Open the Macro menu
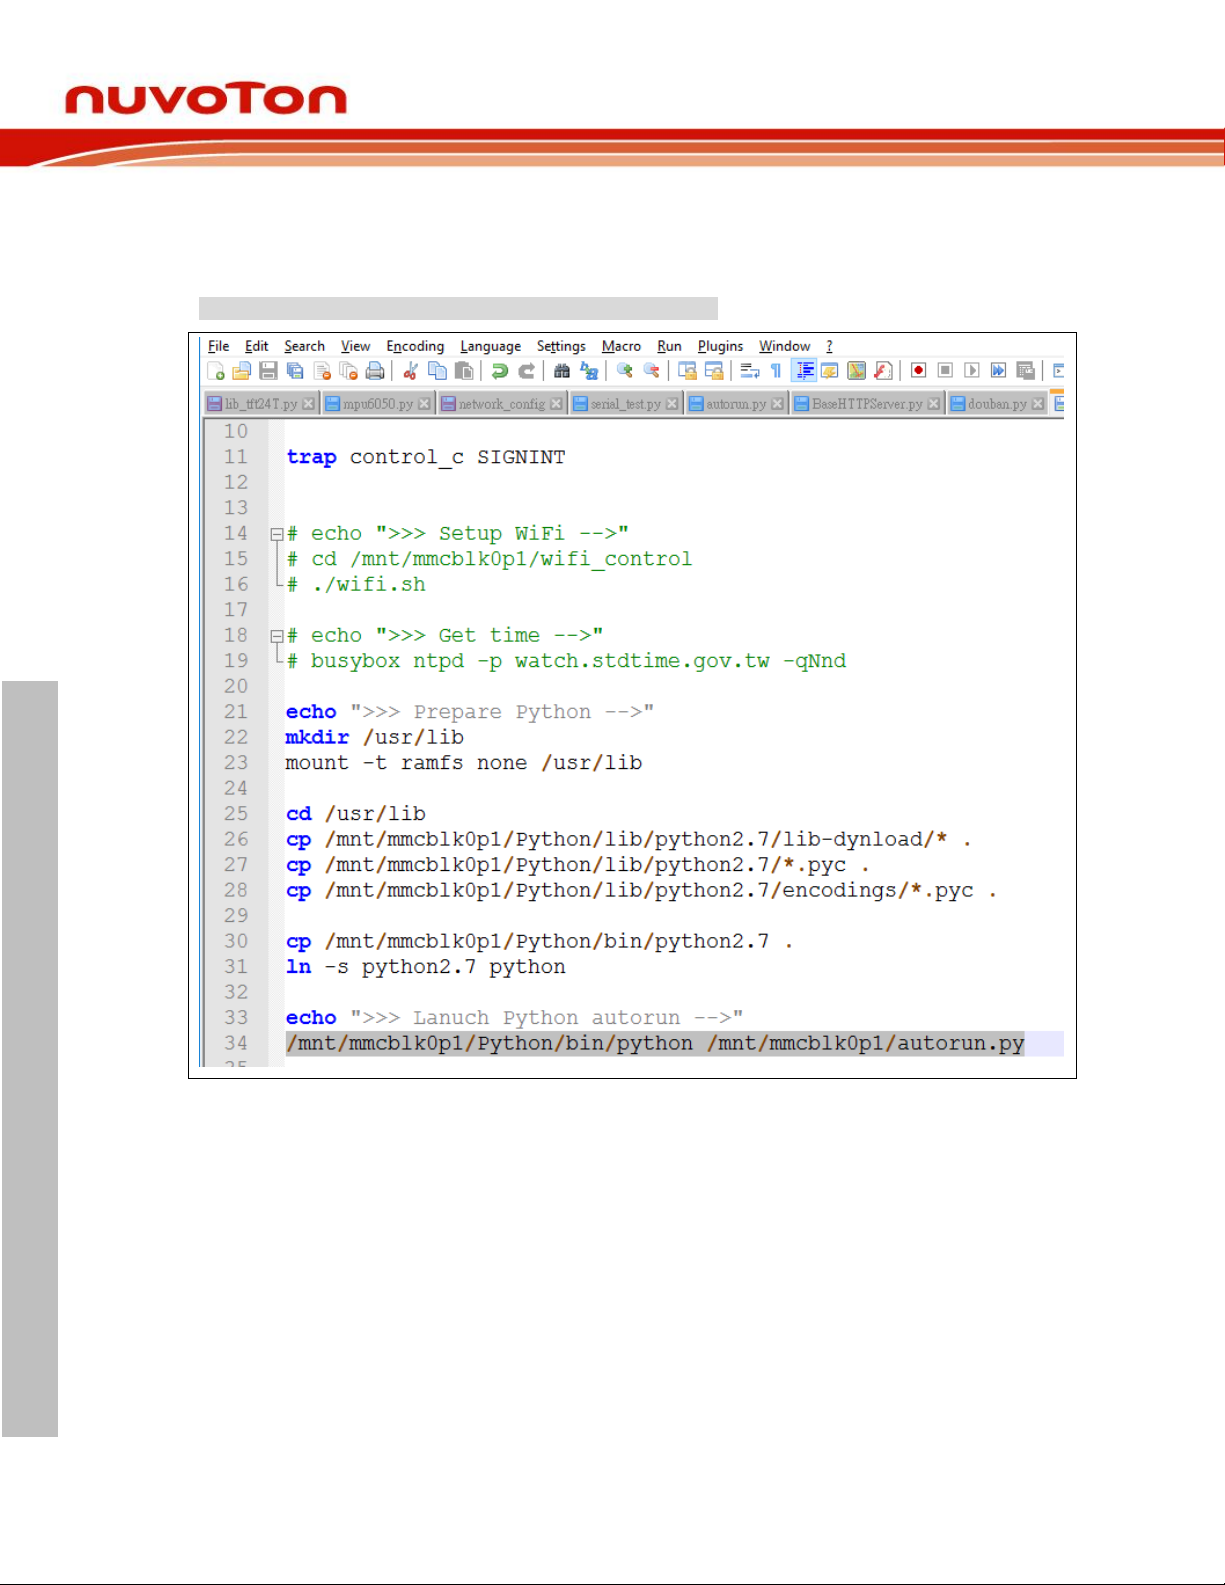This screenshot has width=1225, height=1585. coord(621,346)
